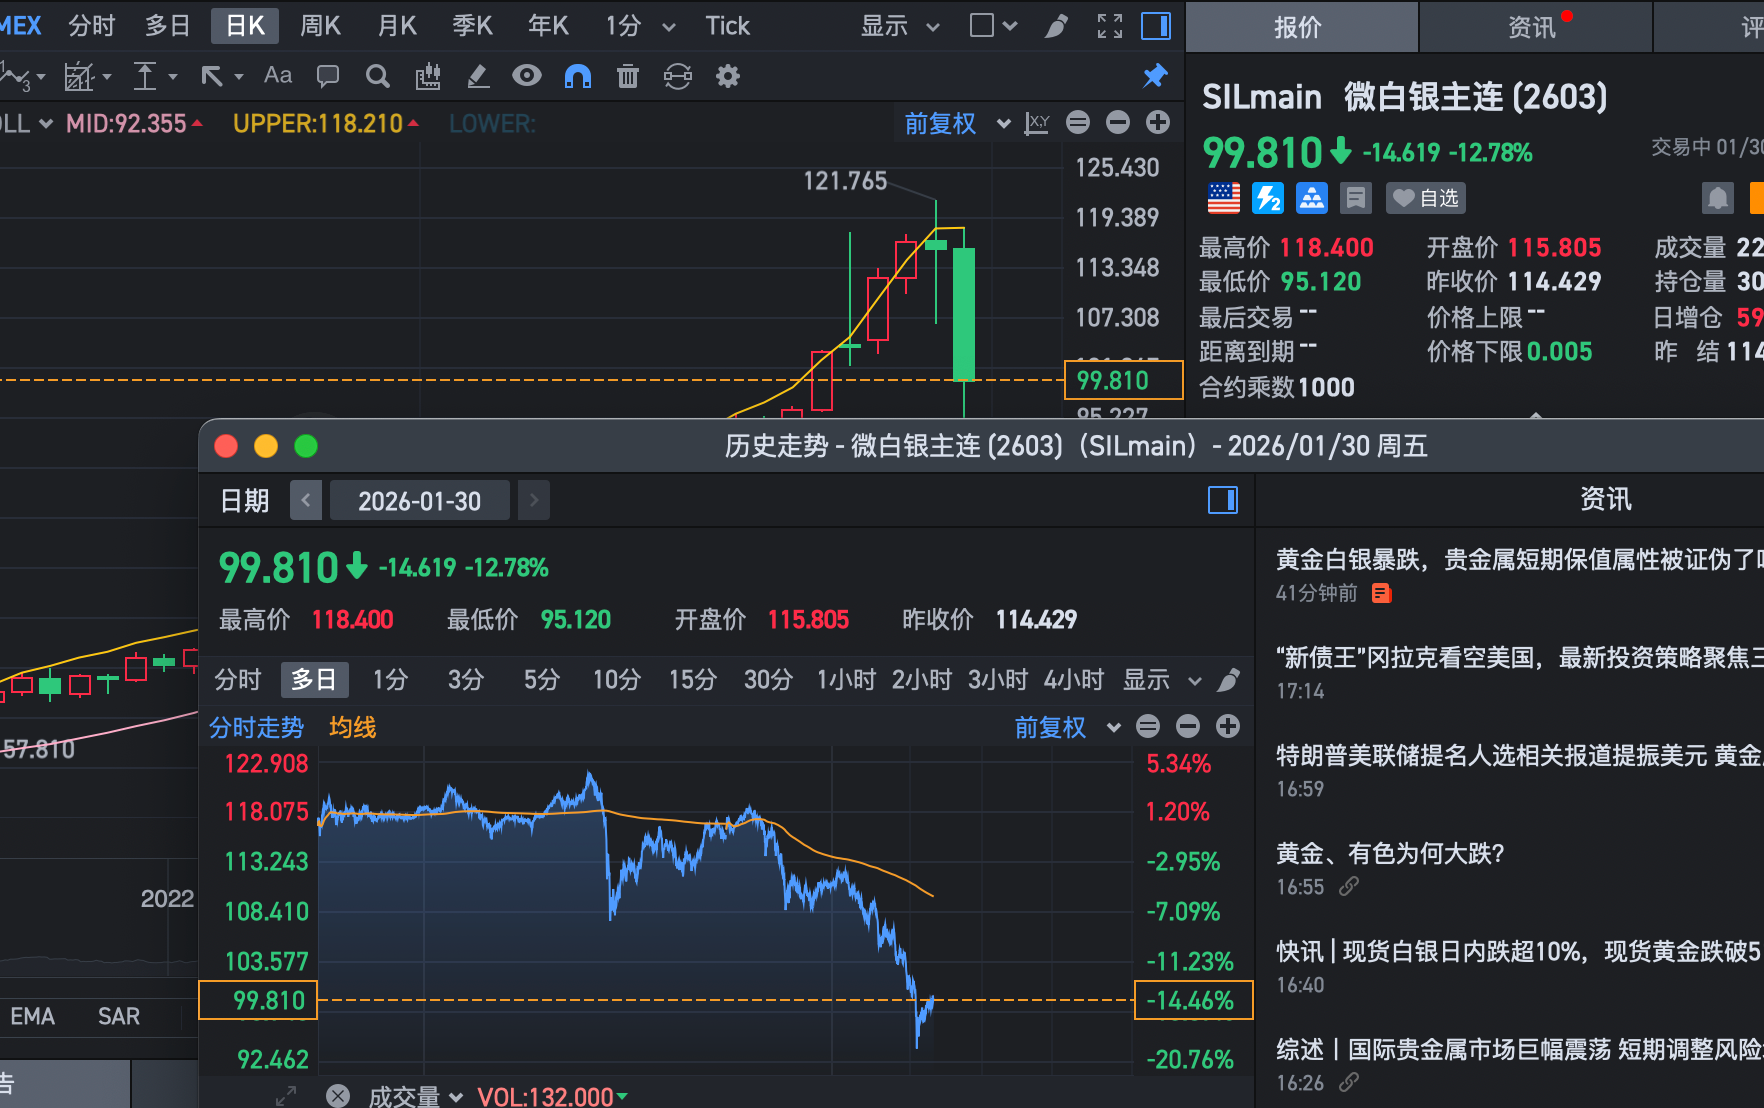Screen dimensions: 1764x1108
Task: Open the 资讯 tab in right panel
Action: tap(1532, 27)
